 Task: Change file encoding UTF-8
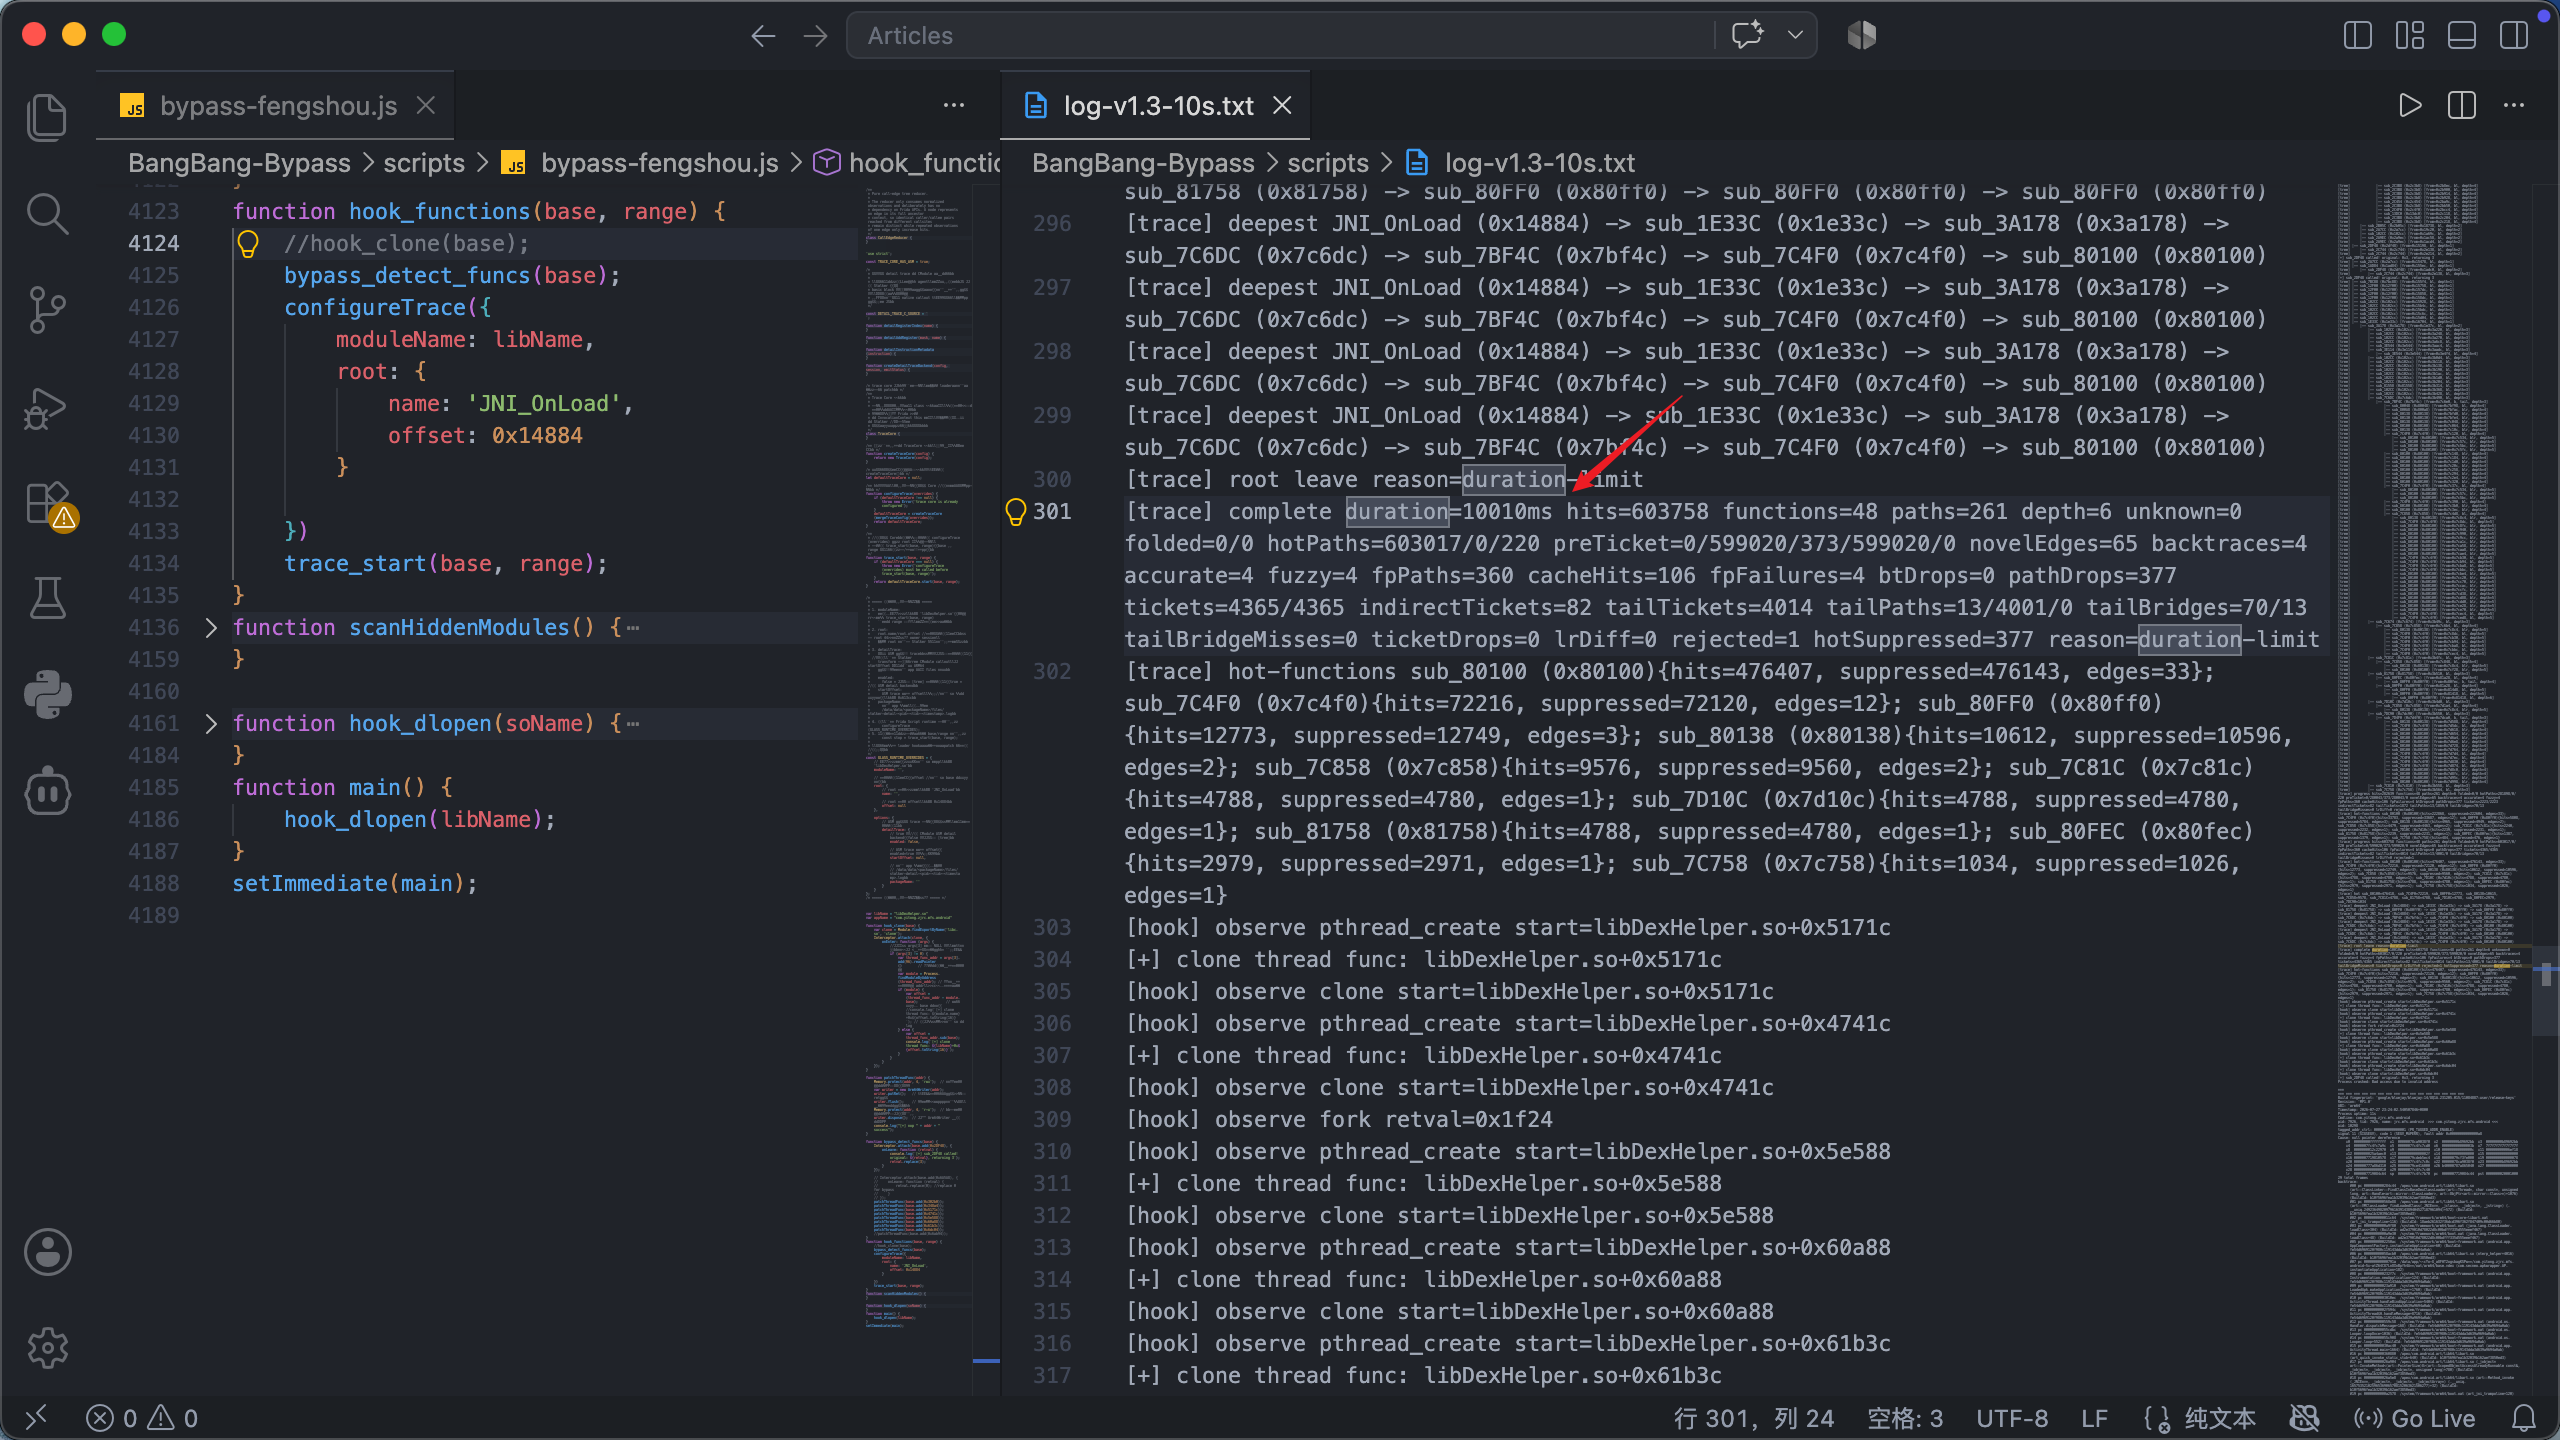[2012, 1418]
